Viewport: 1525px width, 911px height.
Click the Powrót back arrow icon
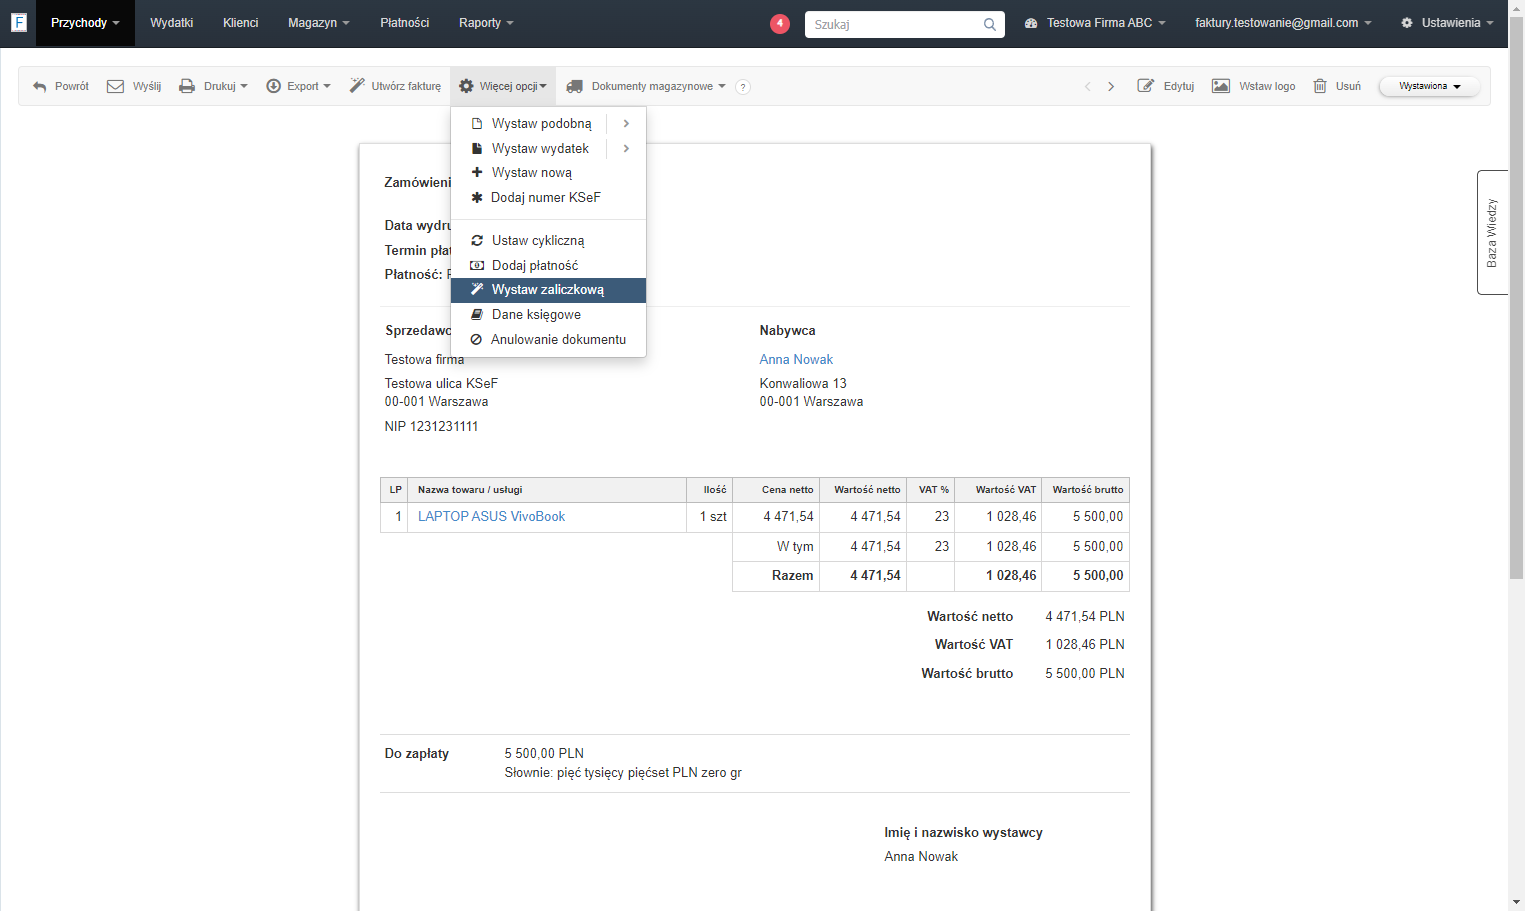coord(40,87)
